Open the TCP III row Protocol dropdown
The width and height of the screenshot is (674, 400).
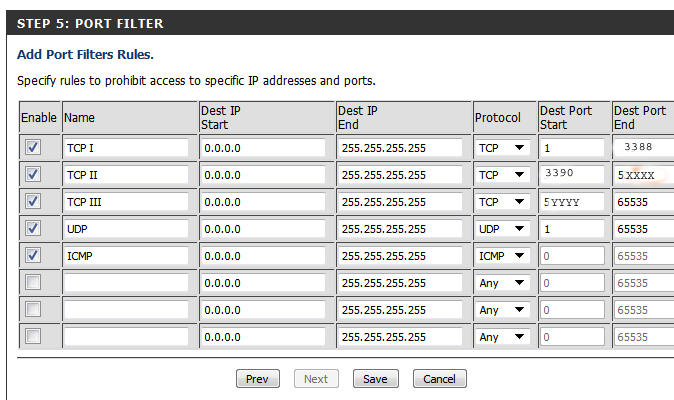[502, 202]
